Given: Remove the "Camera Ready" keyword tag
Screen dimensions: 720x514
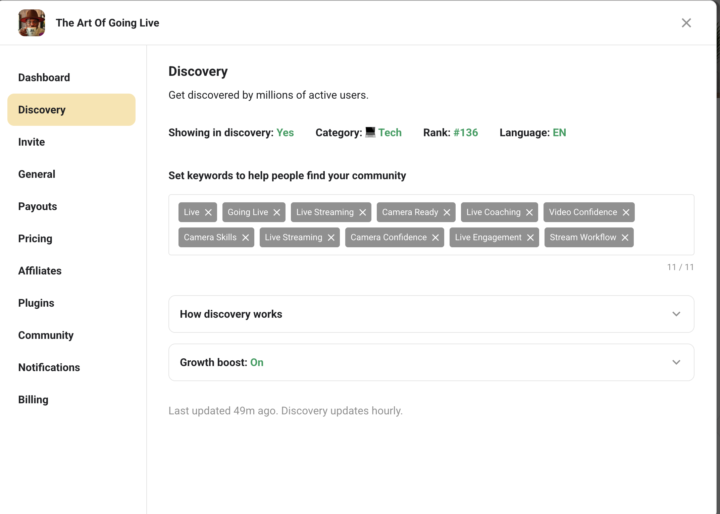Looking at the screenshot, I should pyautogui.click(x=447, y=212).
